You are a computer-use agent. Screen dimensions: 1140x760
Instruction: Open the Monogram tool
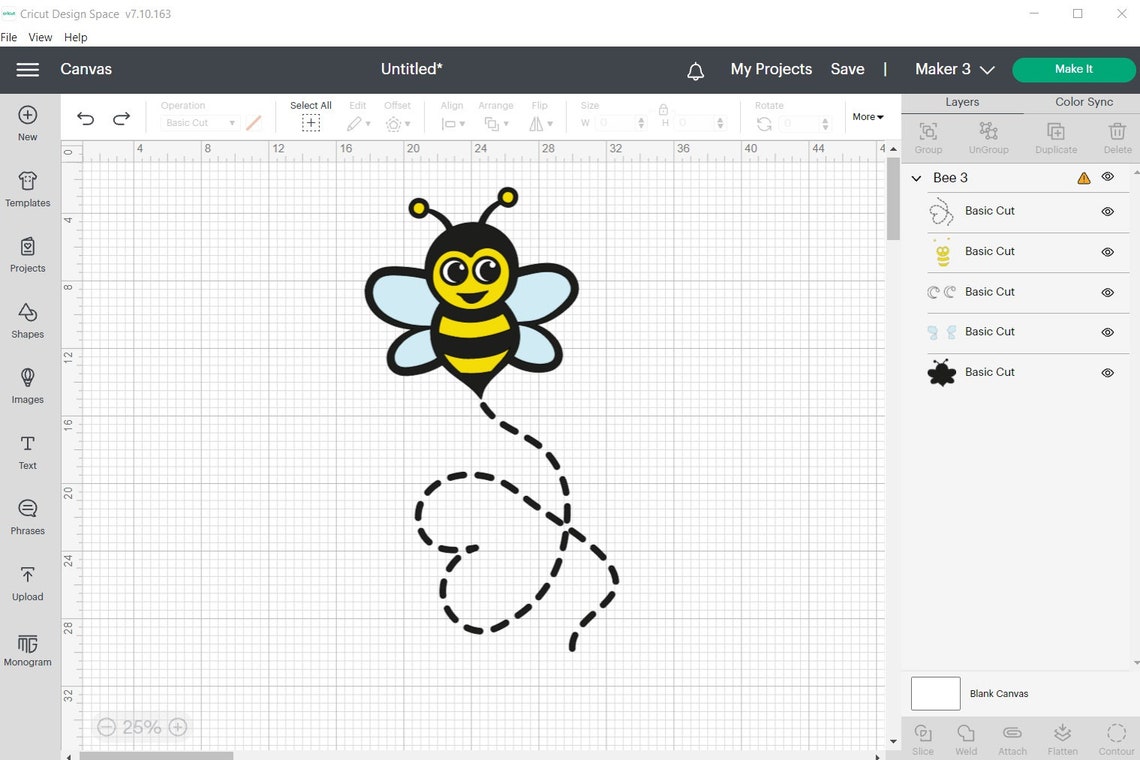pos(27,648)
